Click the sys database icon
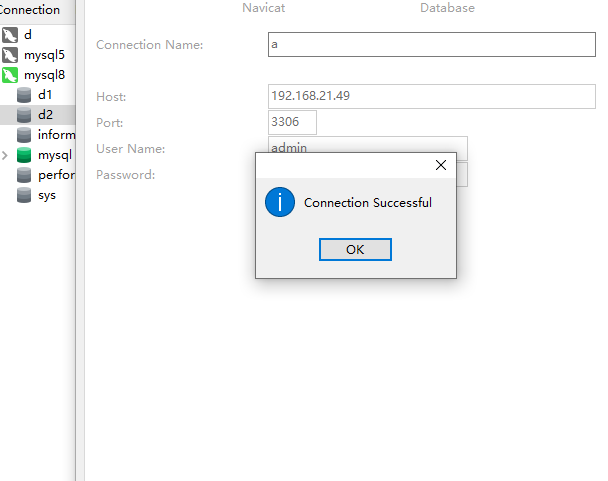This screenshot has height=481, width=608. click(24, 195)
